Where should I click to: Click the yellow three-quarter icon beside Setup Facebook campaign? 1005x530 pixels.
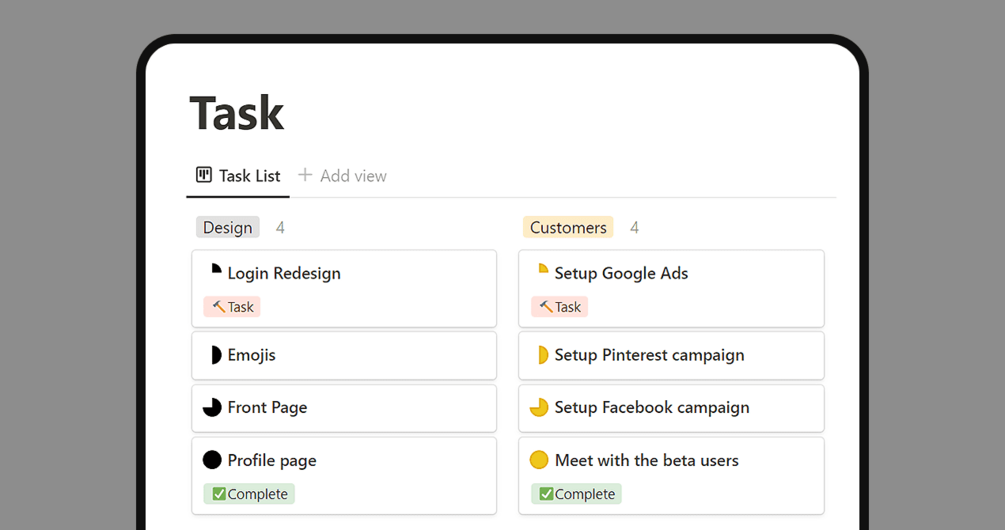(x=539, y=408)
